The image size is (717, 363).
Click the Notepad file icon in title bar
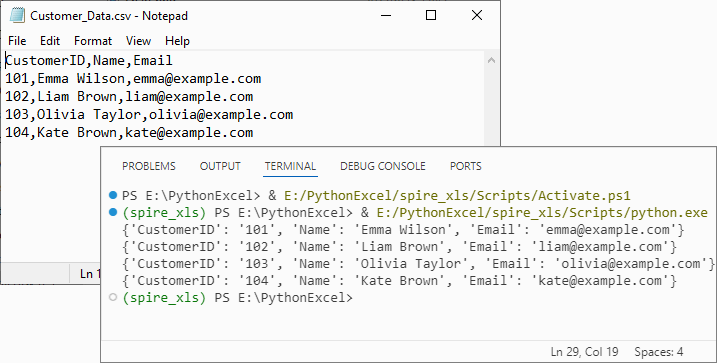pyautogui.click(x=17, y=16)
